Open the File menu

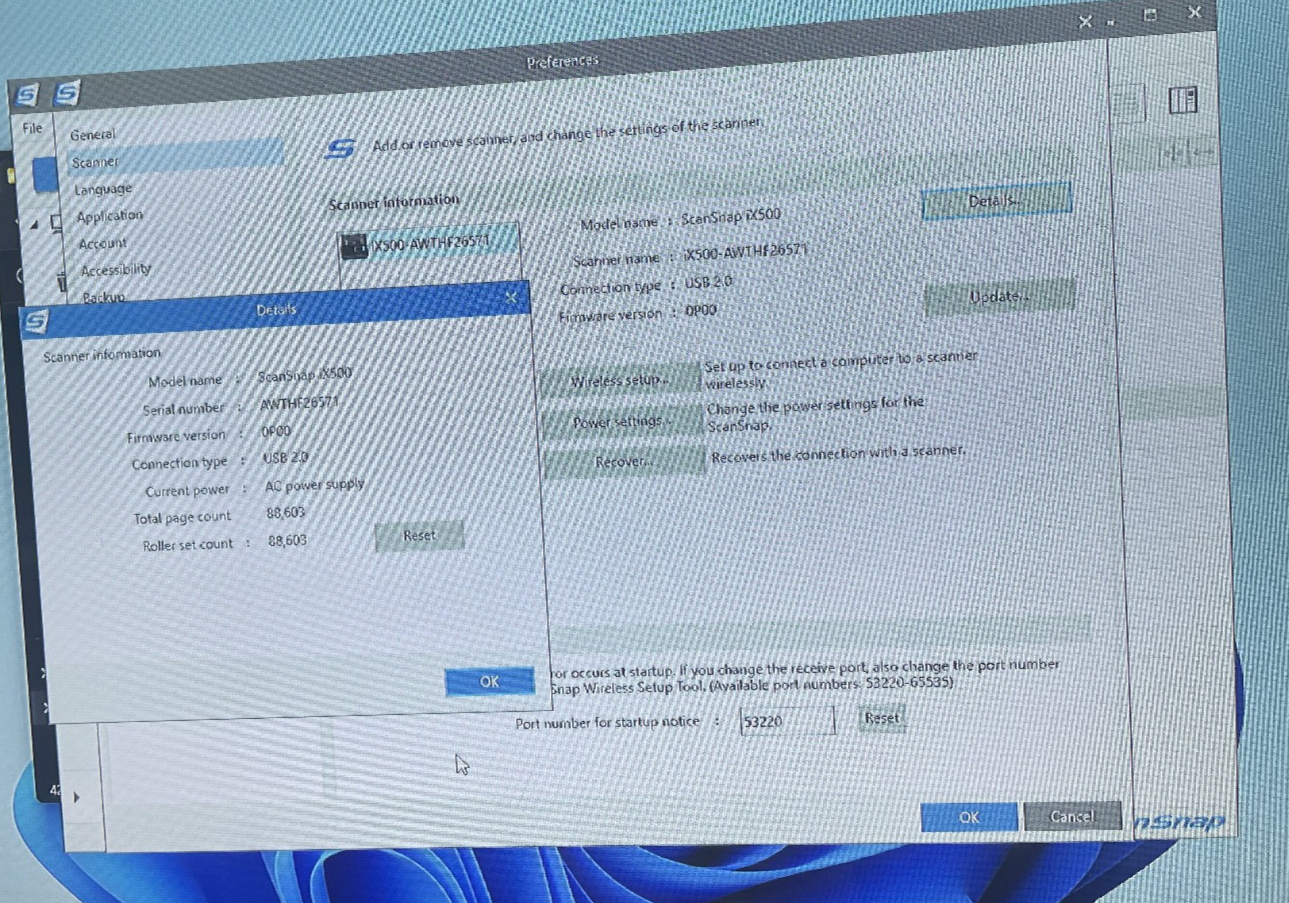click(x=32, y=128)
